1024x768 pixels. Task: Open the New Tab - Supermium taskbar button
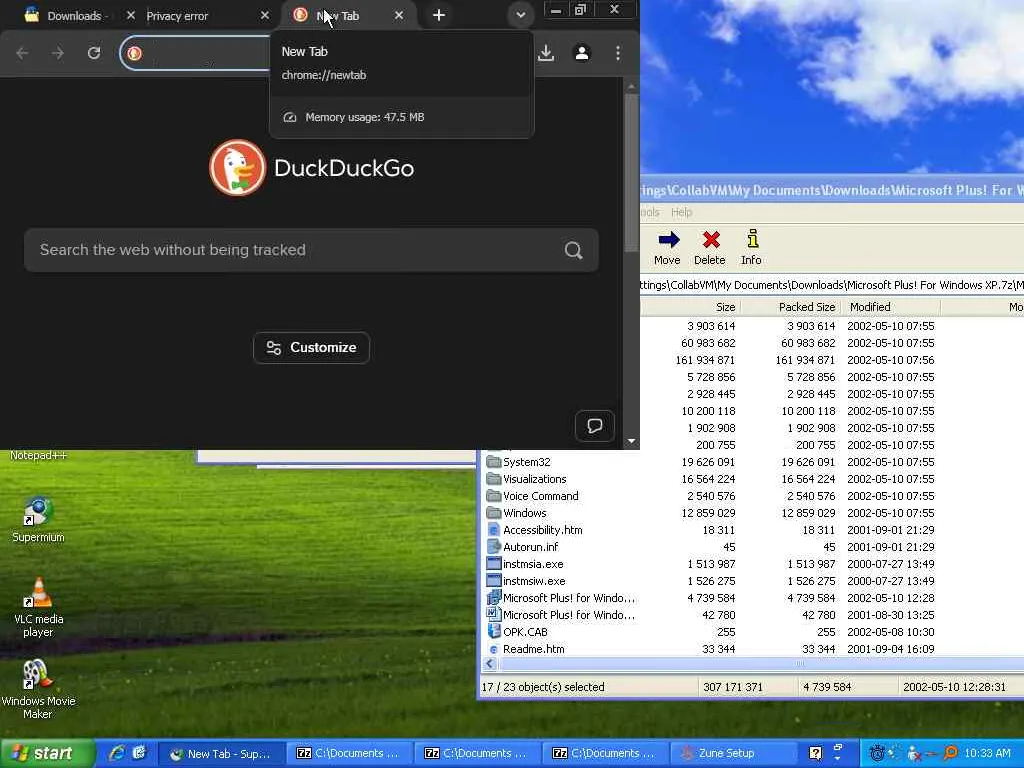point(221,754)
